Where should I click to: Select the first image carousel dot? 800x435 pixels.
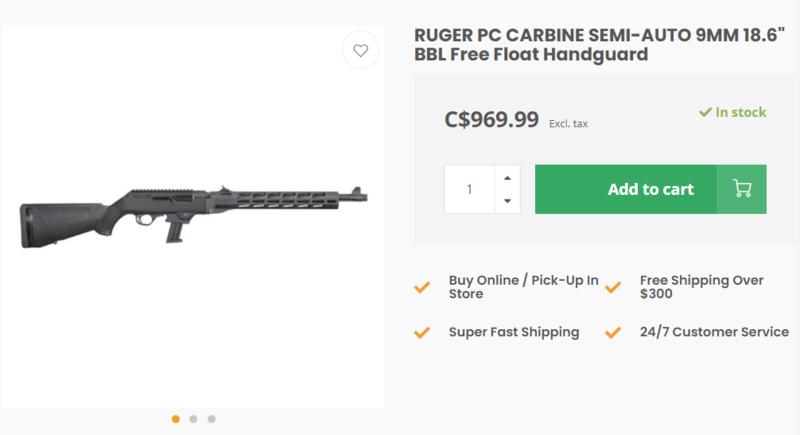pyautogui.click(x=176, y=419)
